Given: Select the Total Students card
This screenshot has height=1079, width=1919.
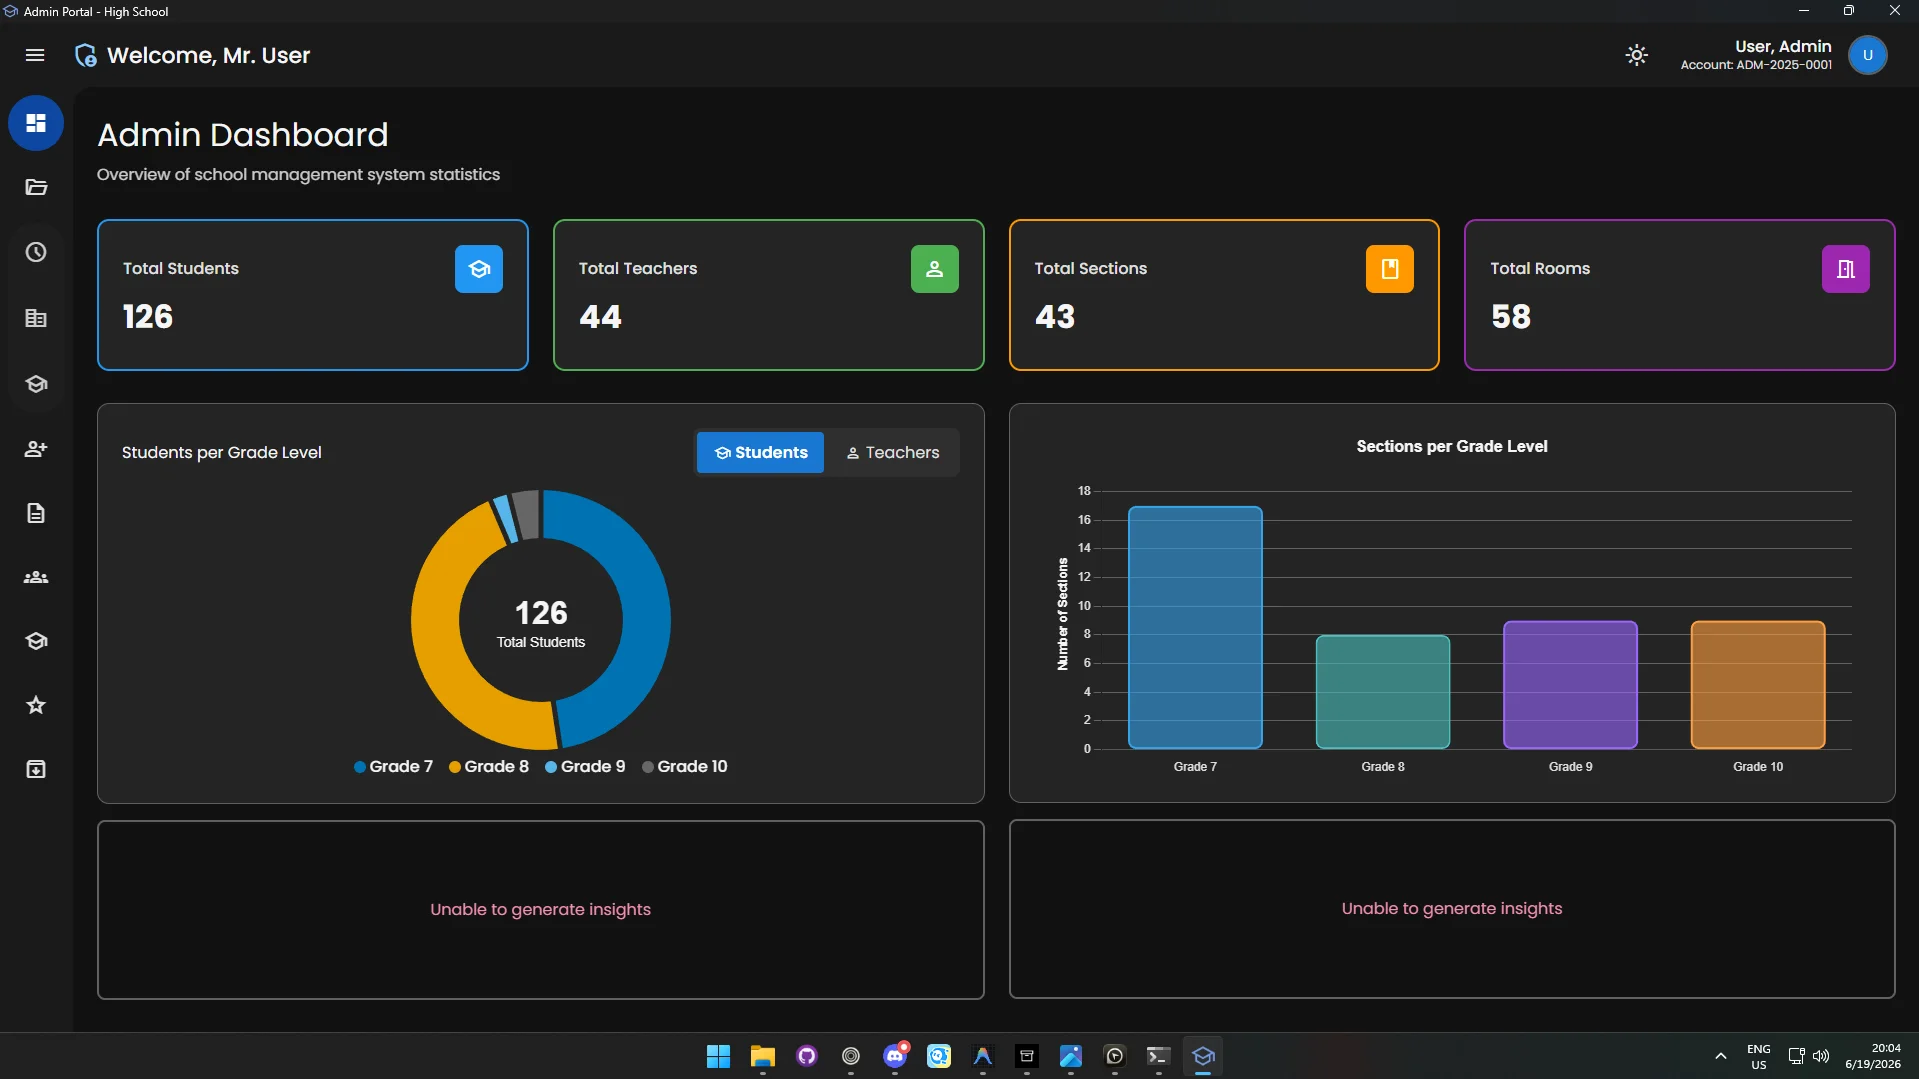Looking at the screenshot, I should [x=313, y=295].
